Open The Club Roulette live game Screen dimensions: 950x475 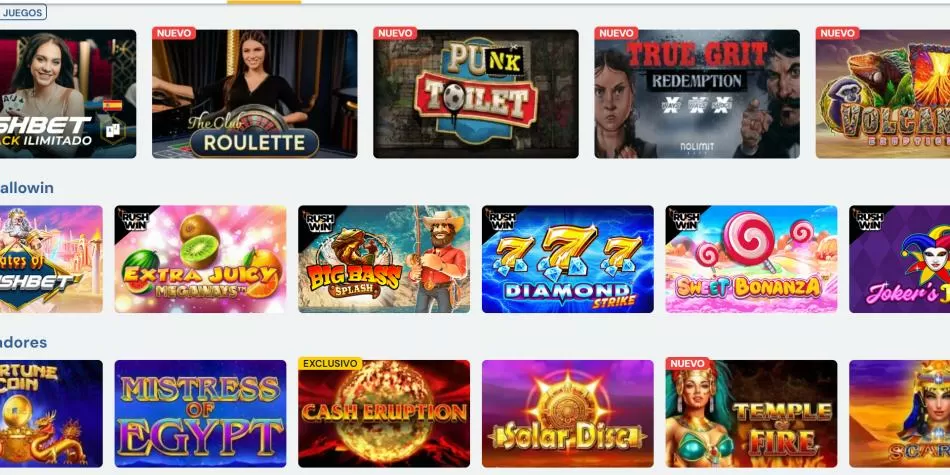pyautogui.click(x=254, y=94)
